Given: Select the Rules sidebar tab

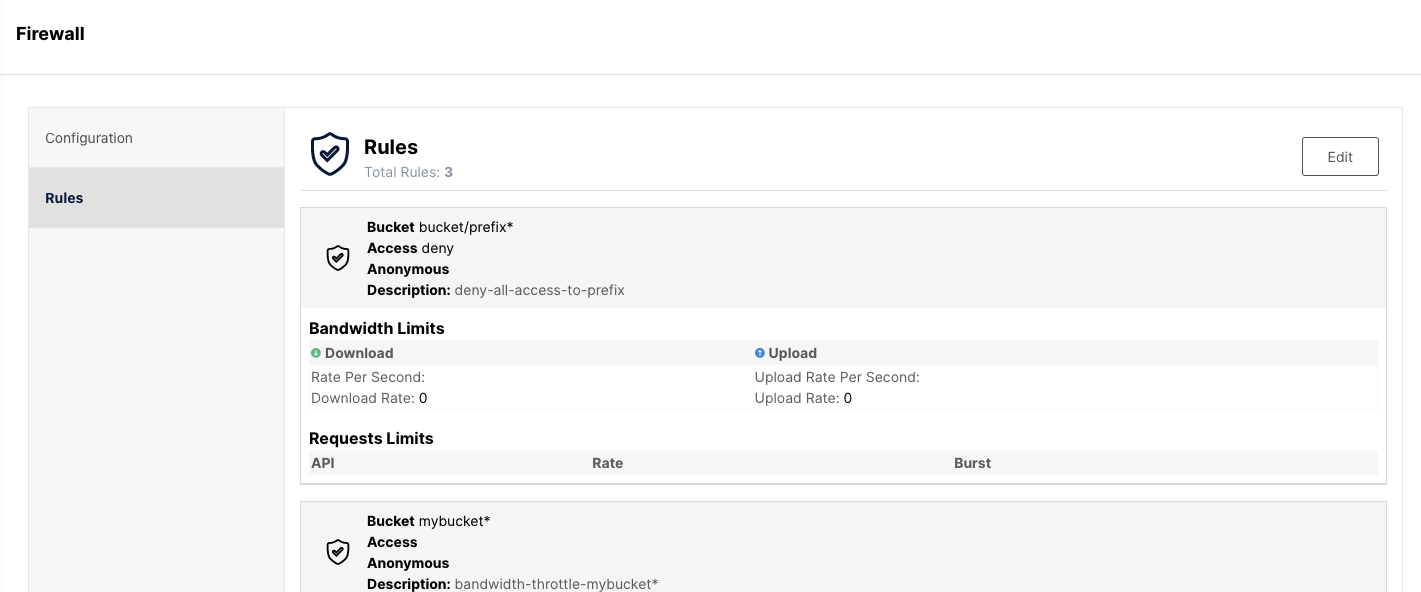Looking at the screenshot, I should 64,198.
